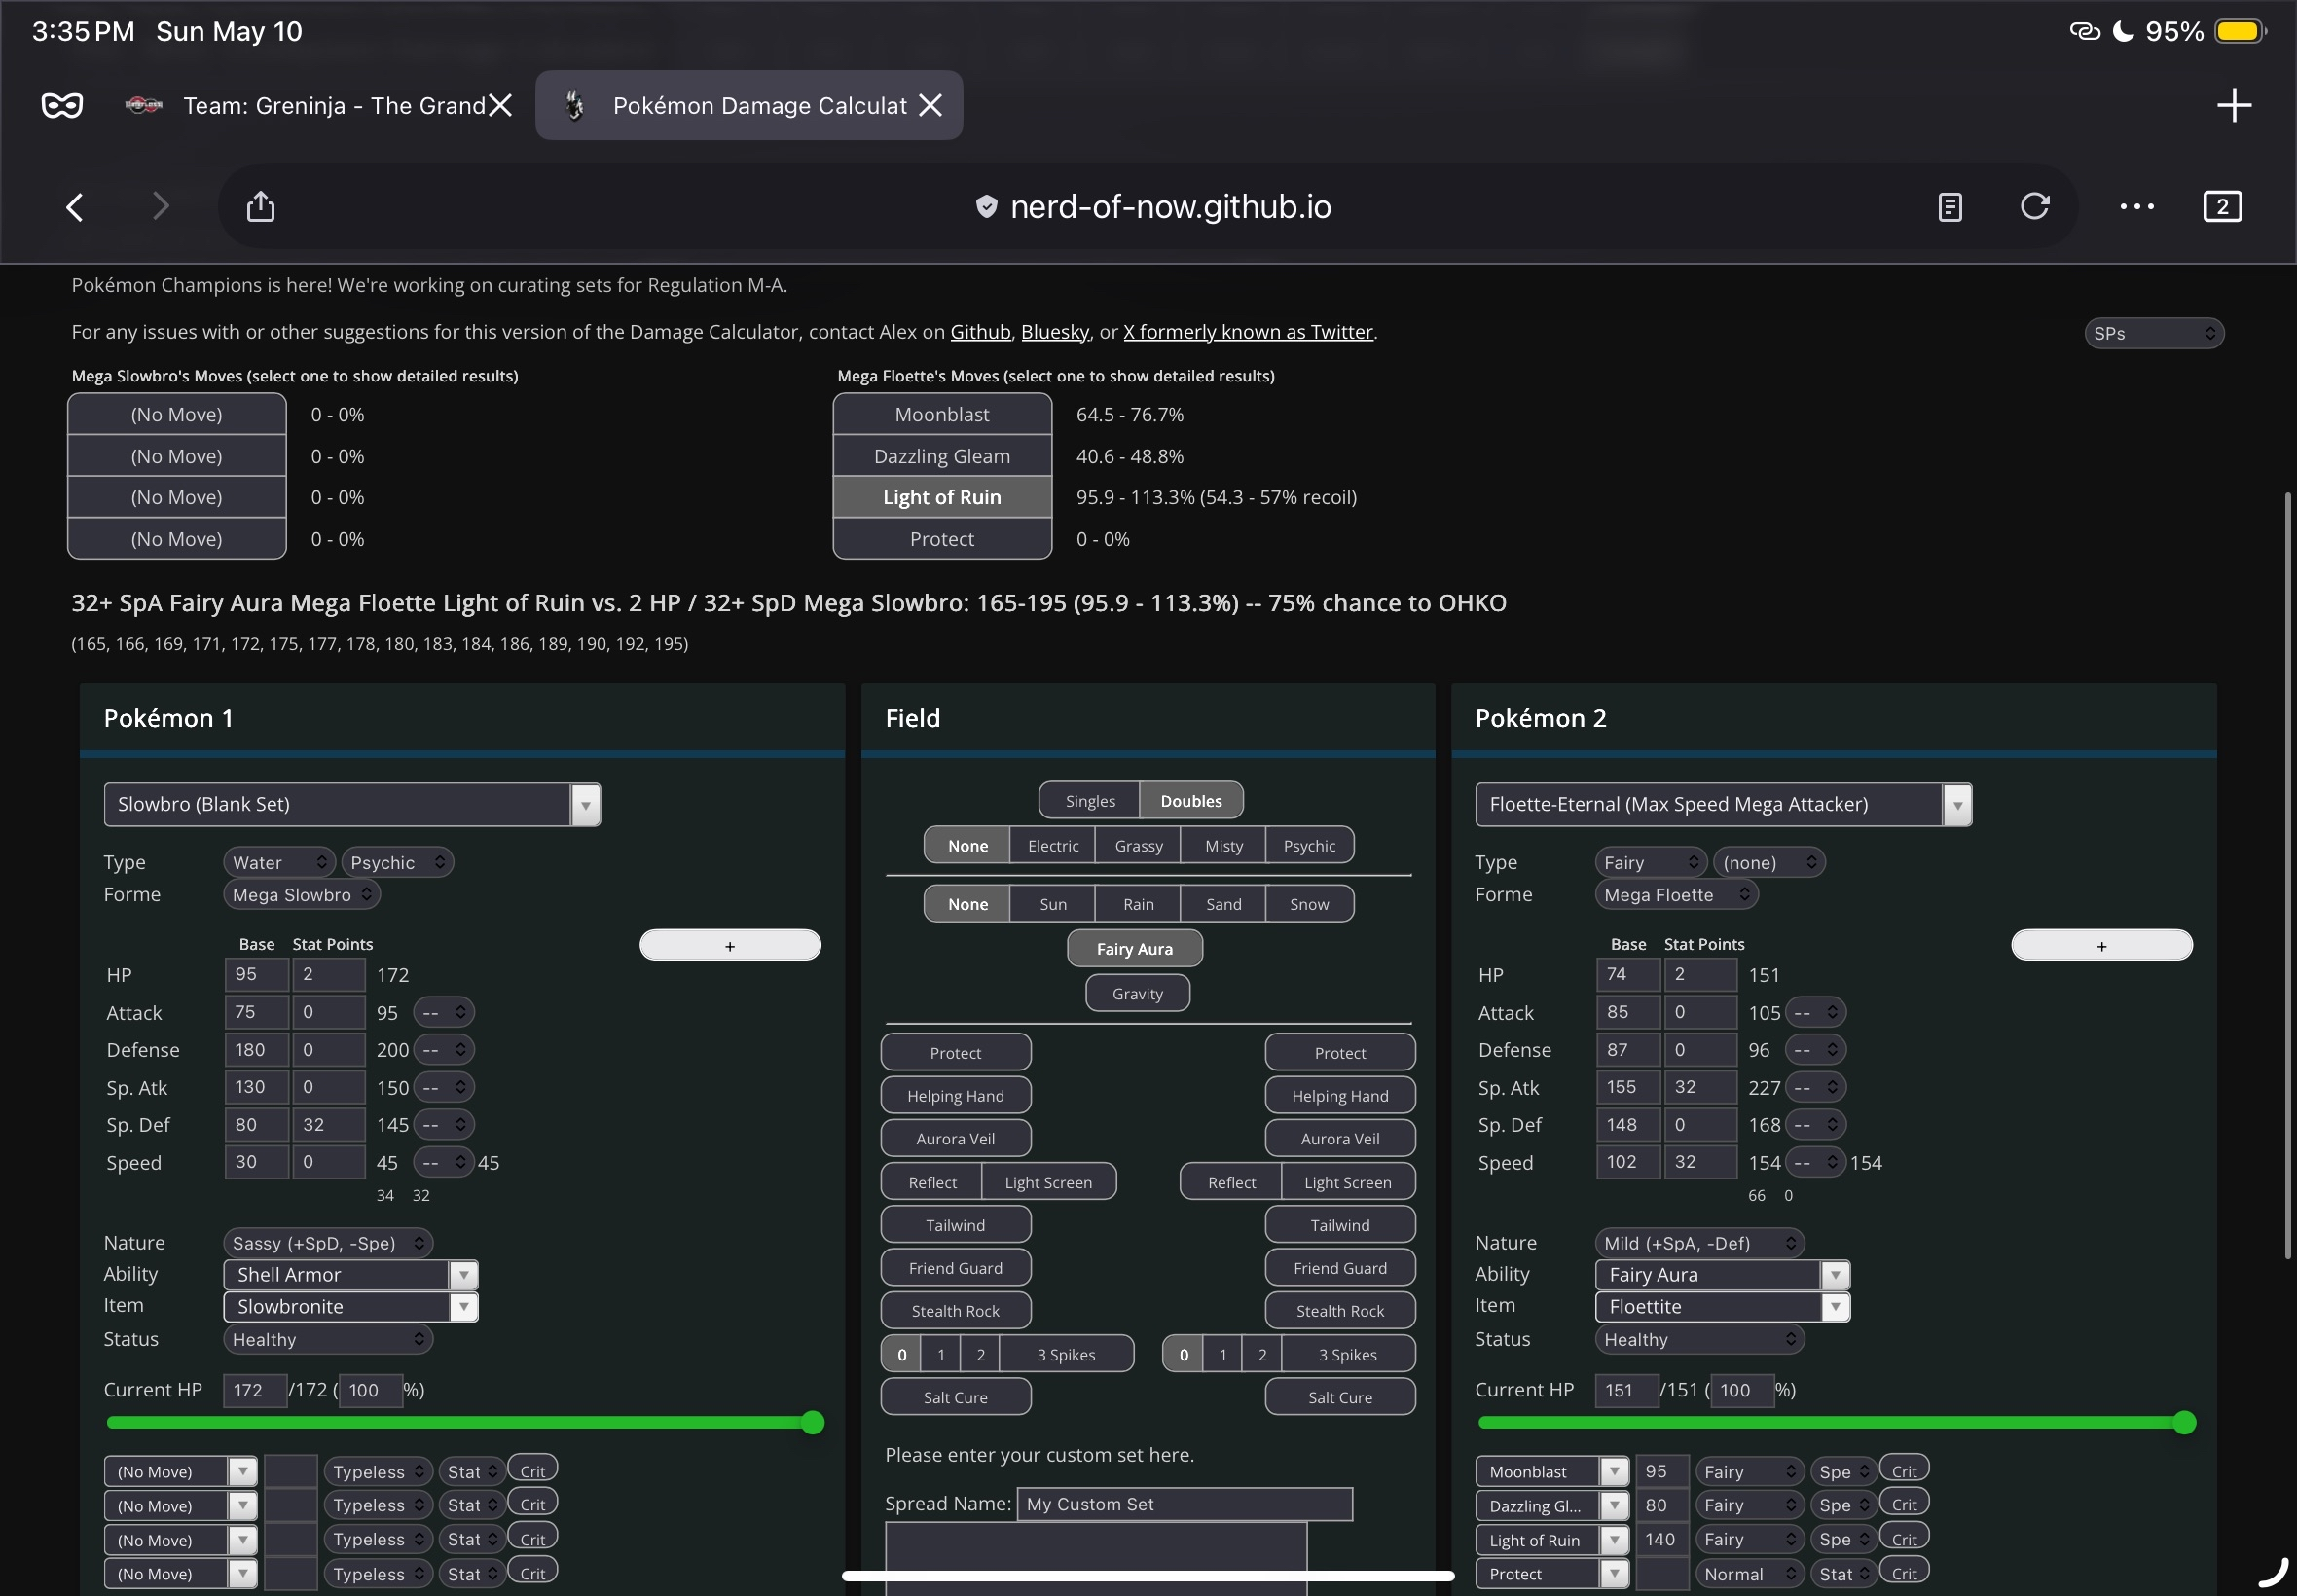
Task: Open the Floette-Eternal set selector arrow
Action: 1957,805
